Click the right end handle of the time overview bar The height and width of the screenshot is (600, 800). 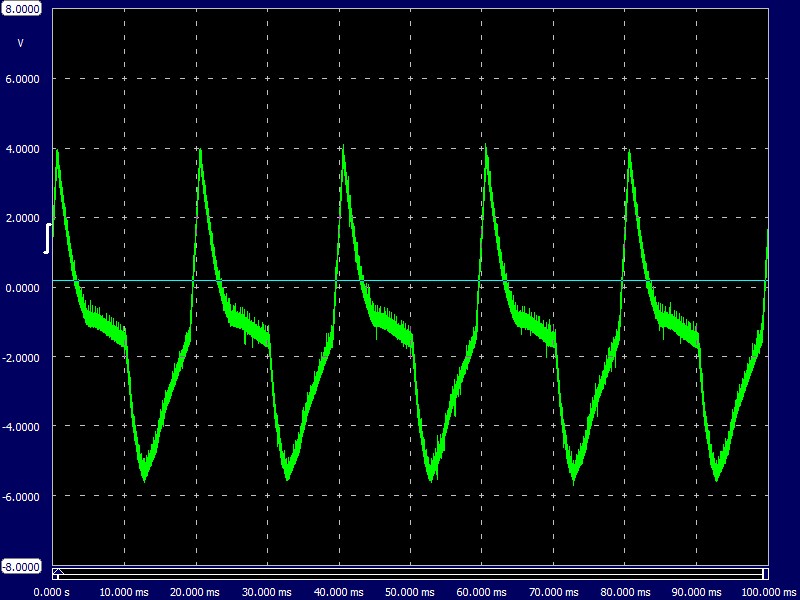(765, 573)
